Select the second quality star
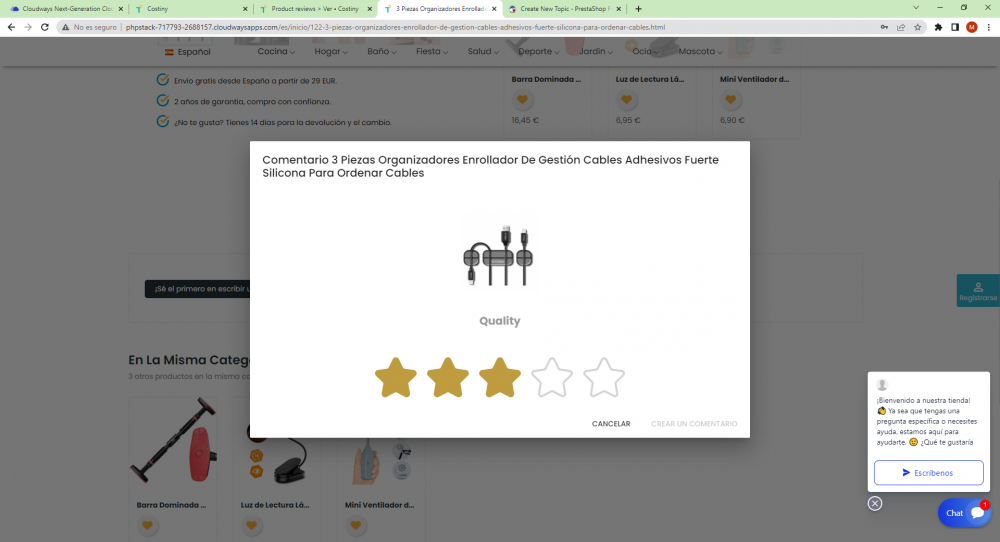 coord(448,377)
